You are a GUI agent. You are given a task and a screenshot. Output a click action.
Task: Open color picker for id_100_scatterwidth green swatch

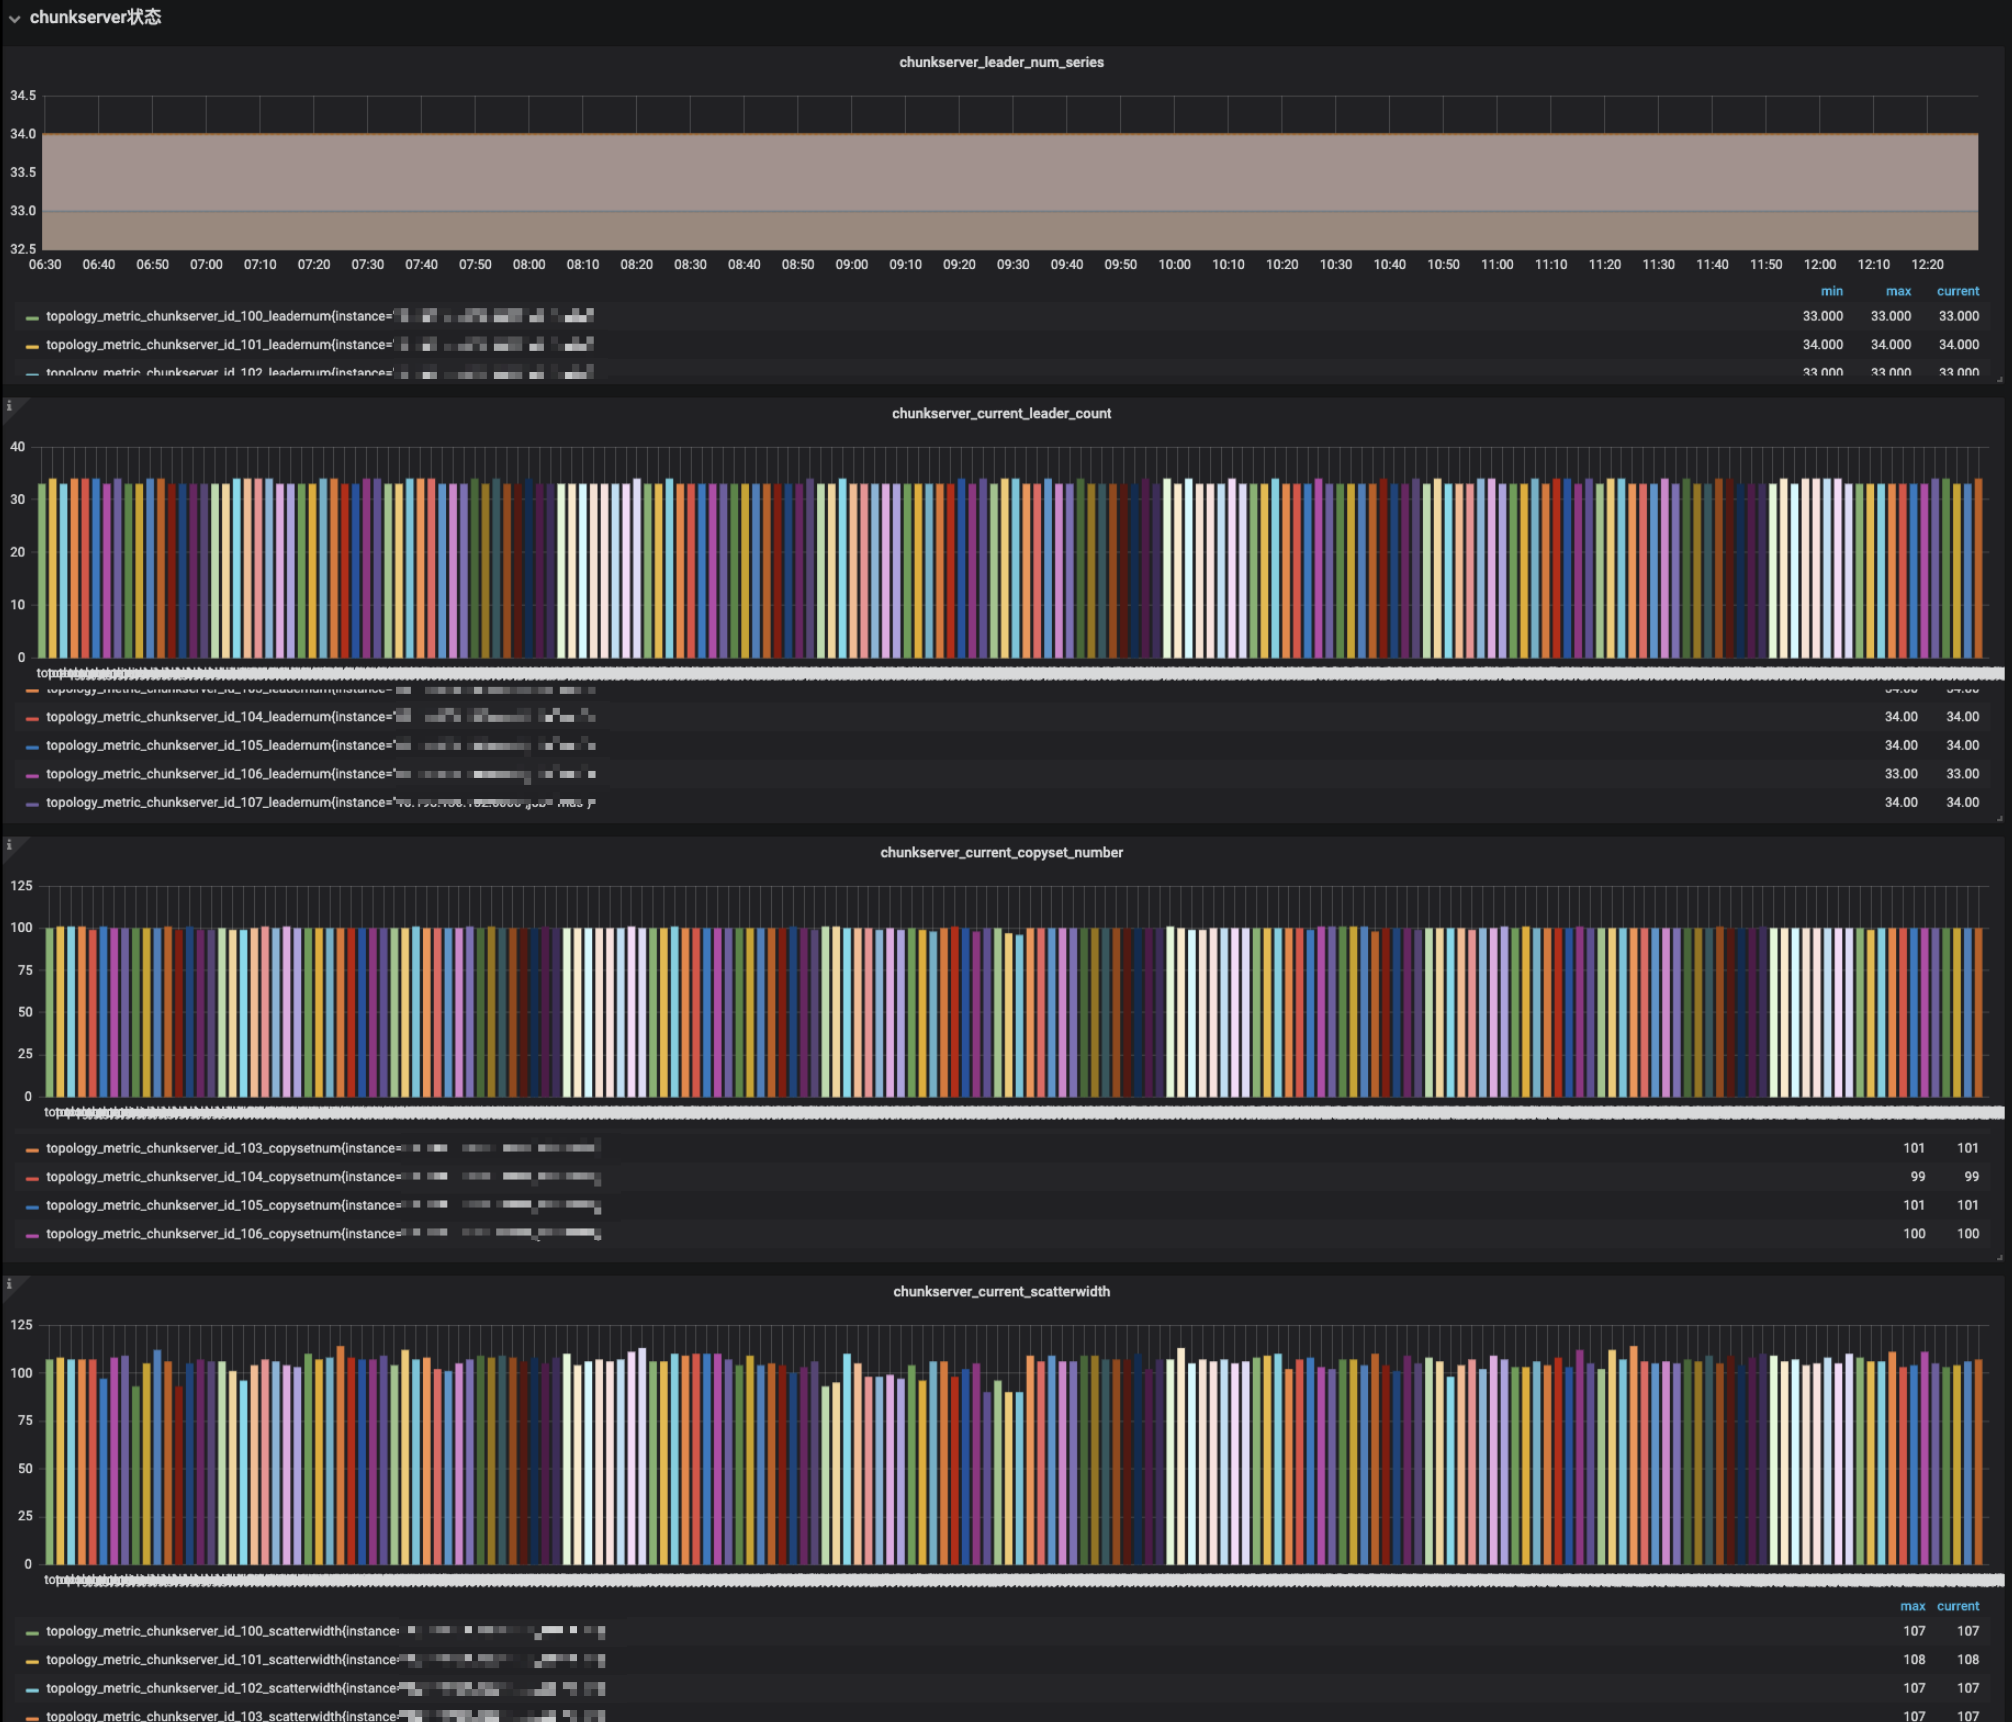pos(32,1633)
